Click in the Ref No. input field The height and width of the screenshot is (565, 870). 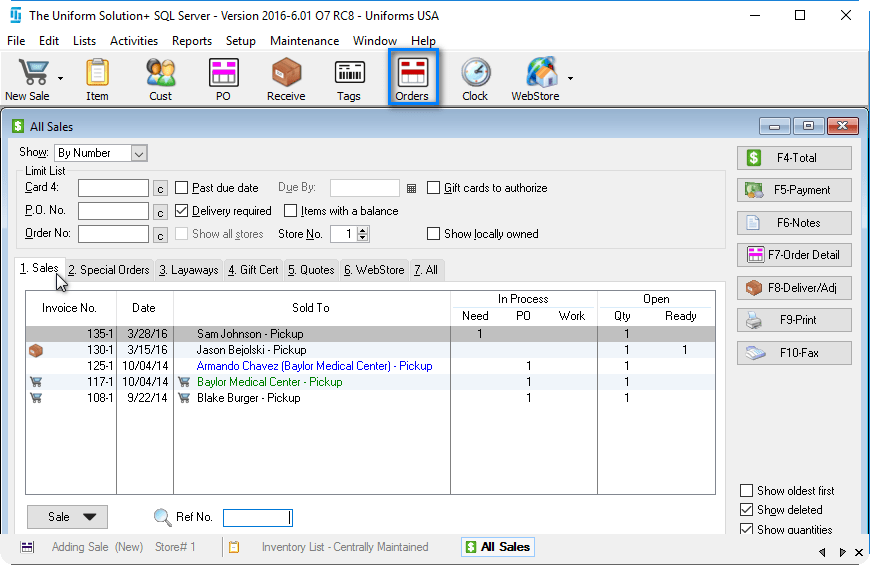(x=257, y=518)
